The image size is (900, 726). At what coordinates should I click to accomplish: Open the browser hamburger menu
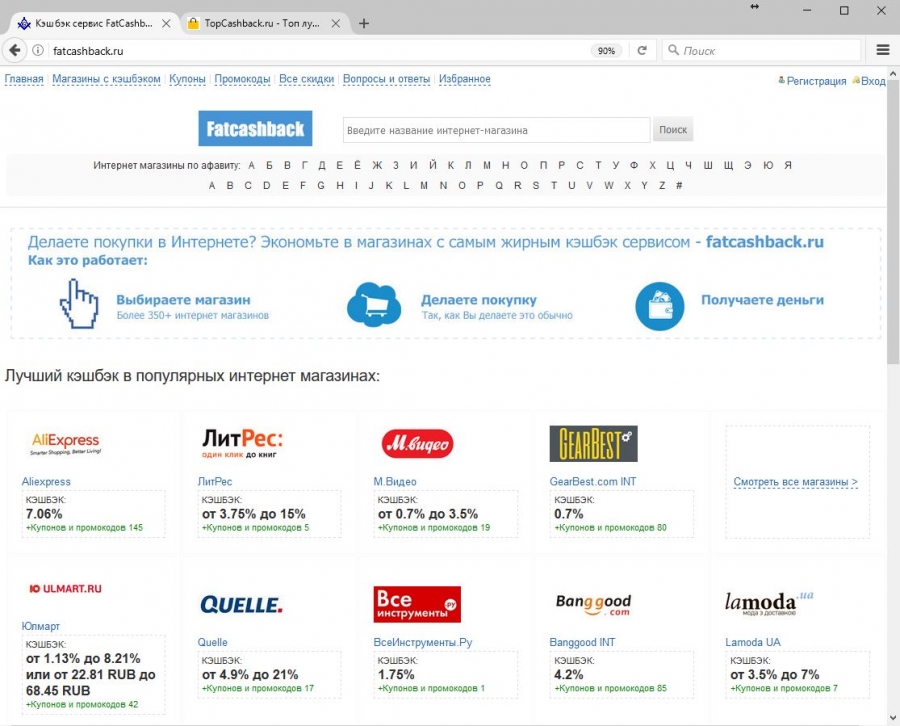click(x=883, y=51)
